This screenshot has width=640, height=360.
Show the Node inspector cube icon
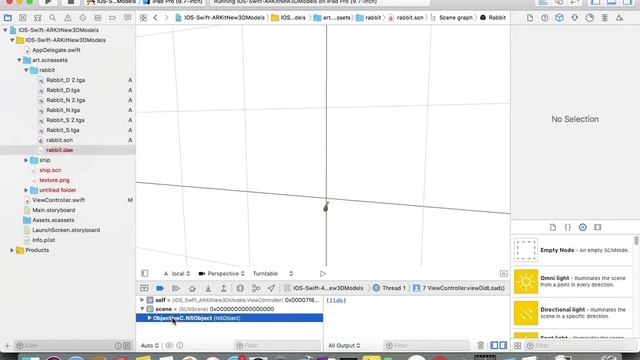tap(559, 18)
